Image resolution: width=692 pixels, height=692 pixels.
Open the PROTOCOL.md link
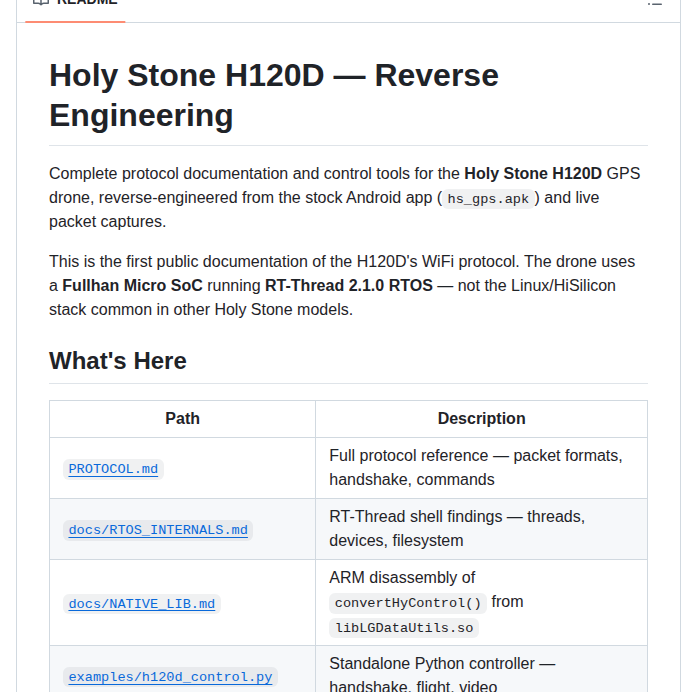coord(113,469)
